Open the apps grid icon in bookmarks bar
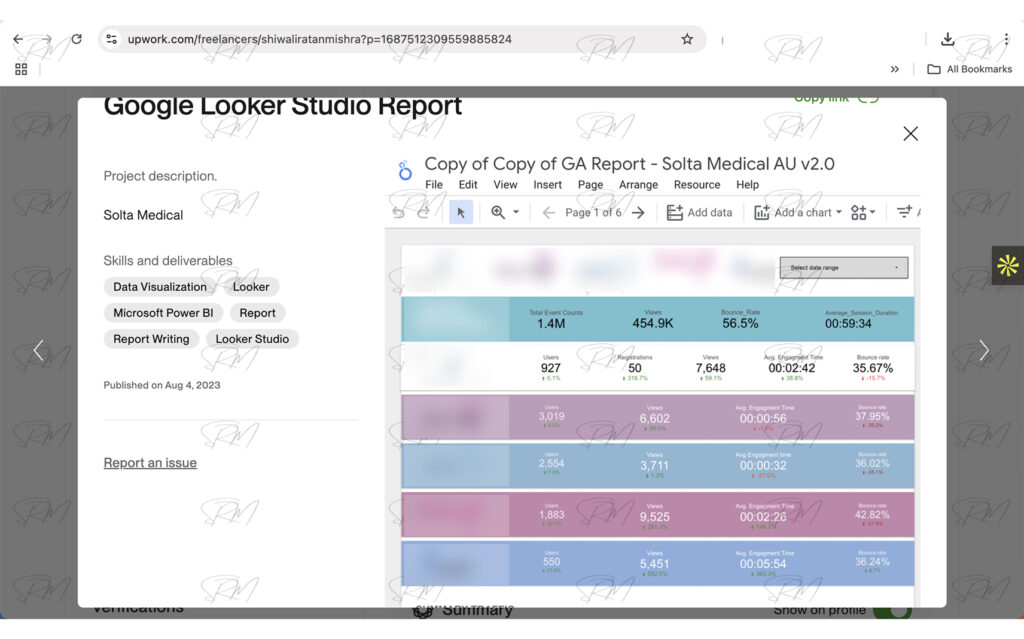The width and height of the screenshot is (1024, 639). (21, 69)
